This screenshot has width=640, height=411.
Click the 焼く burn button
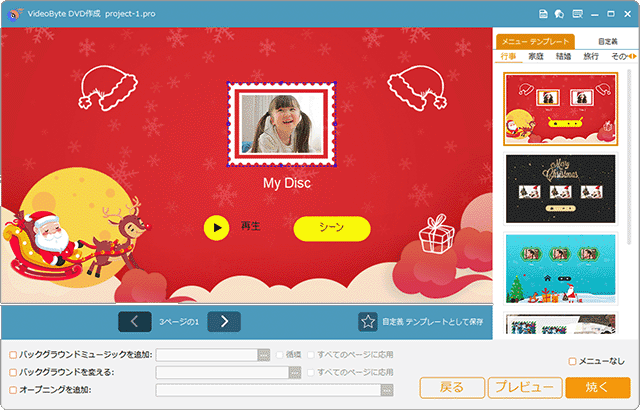click(597, 387)
